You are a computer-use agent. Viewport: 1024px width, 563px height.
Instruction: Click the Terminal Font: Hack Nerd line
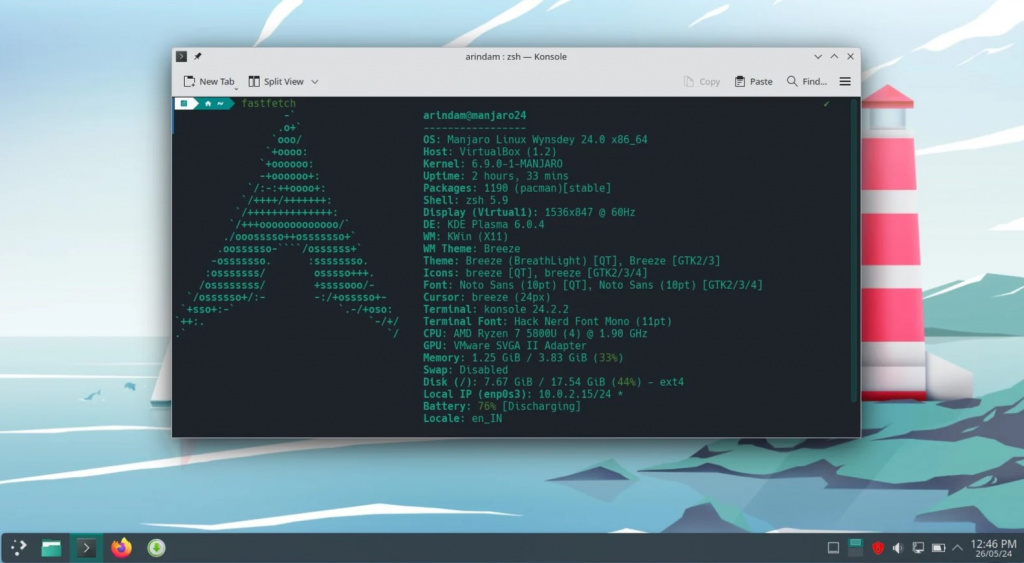[x=547, y=321]
